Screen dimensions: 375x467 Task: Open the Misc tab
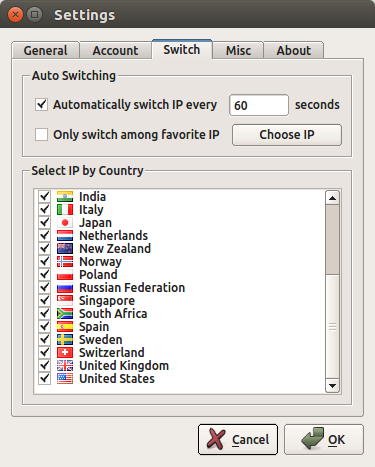238,50
